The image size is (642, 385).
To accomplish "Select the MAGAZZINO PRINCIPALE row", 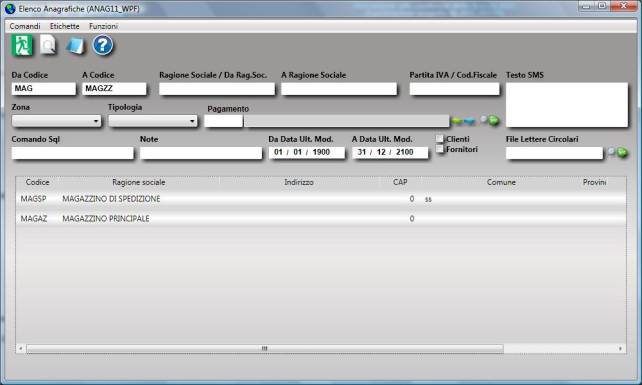I will 321,219.
